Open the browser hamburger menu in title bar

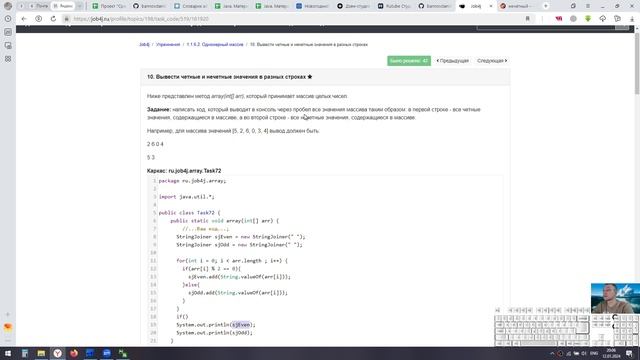(588, 6)
